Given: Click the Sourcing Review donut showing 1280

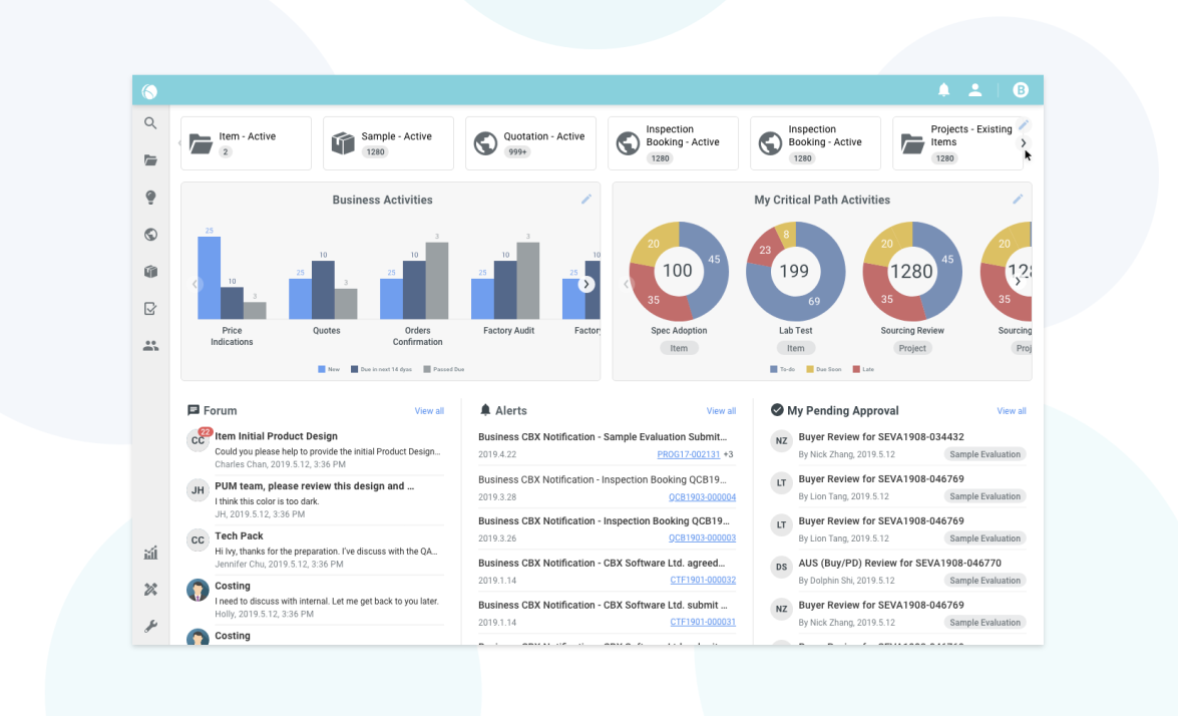Looking at the screenshot, I should tap(912, 271).
